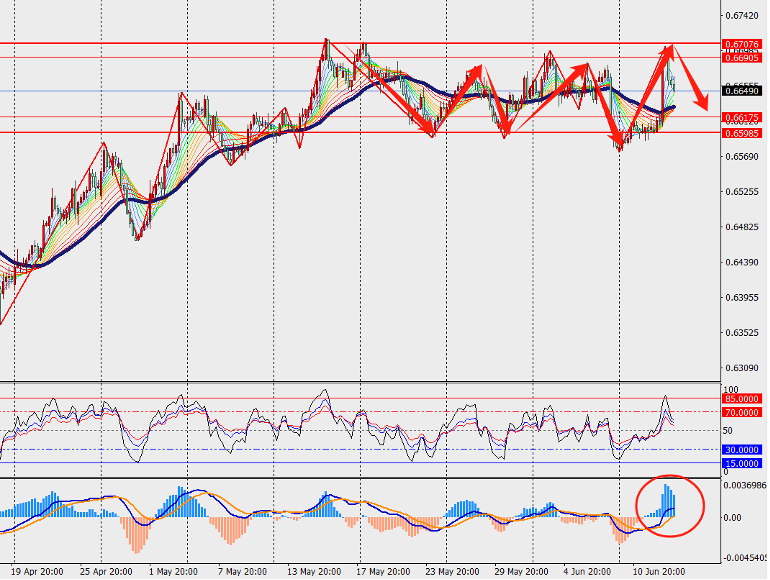Screen dimensions: 770x580
Task: Click the 17 May 20:00 date label
Action: point(384,573)
